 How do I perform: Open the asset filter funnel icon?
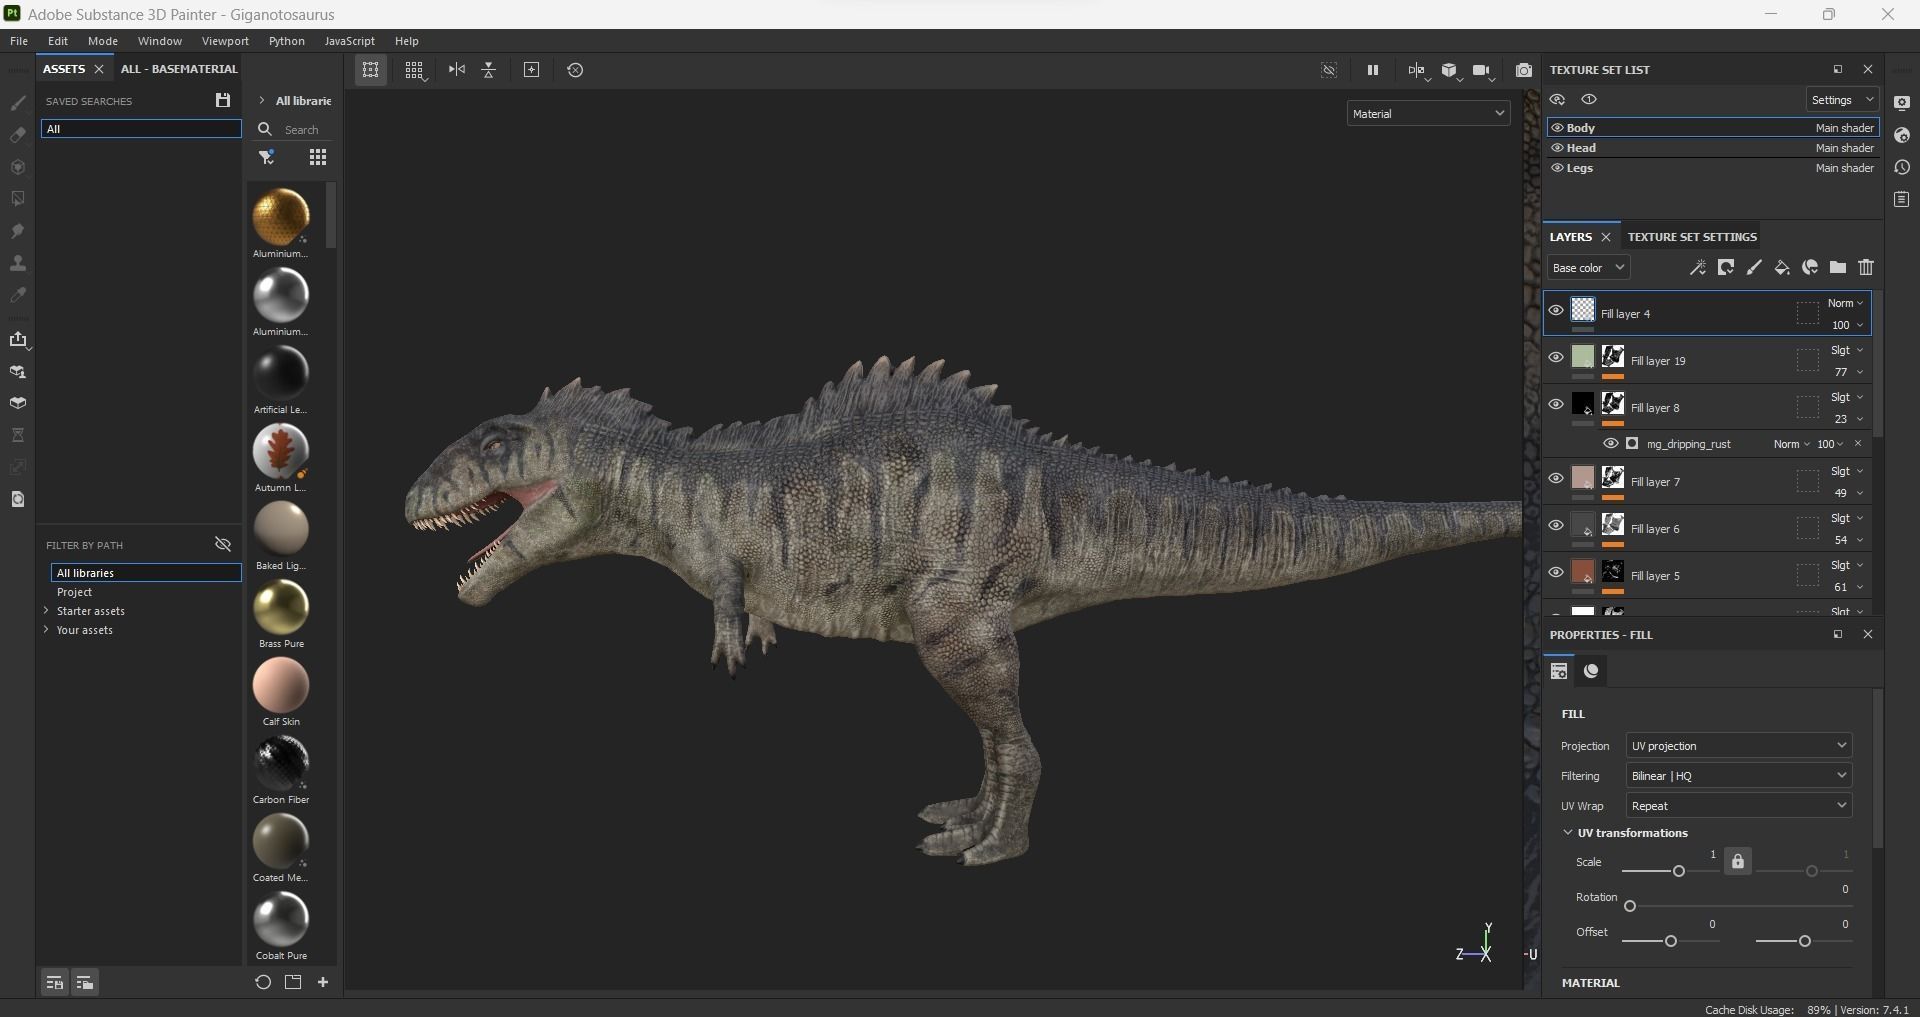[x=267, y=157]
